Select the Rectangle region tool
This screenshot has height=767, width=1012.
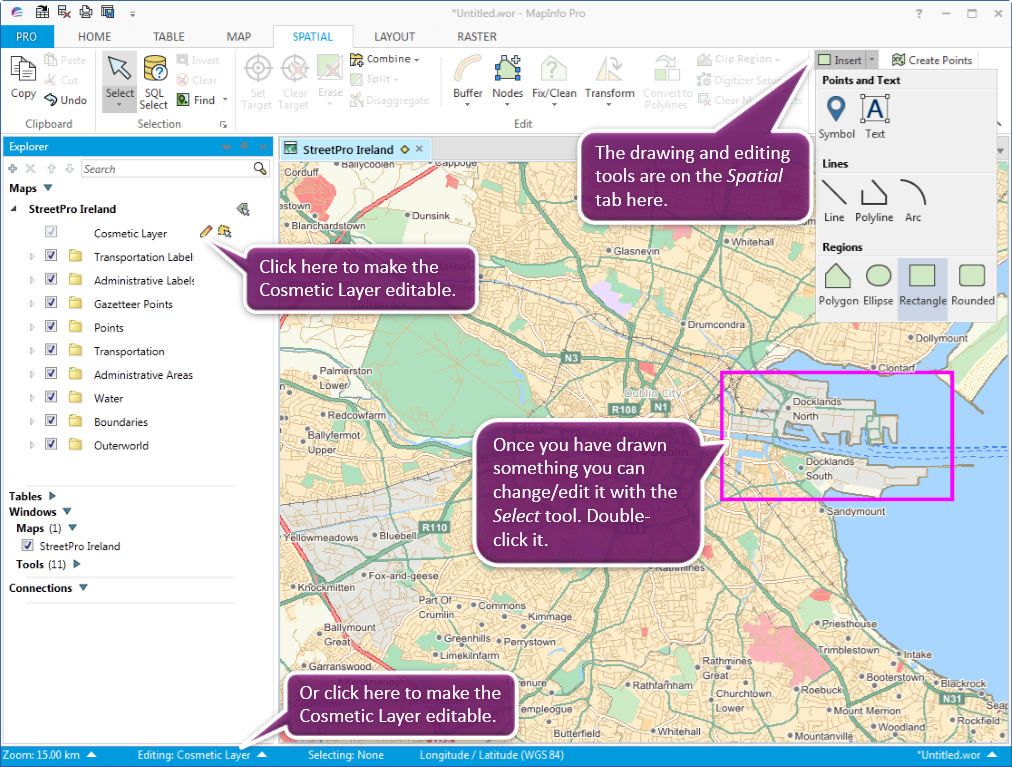click(x=922, y=289)
